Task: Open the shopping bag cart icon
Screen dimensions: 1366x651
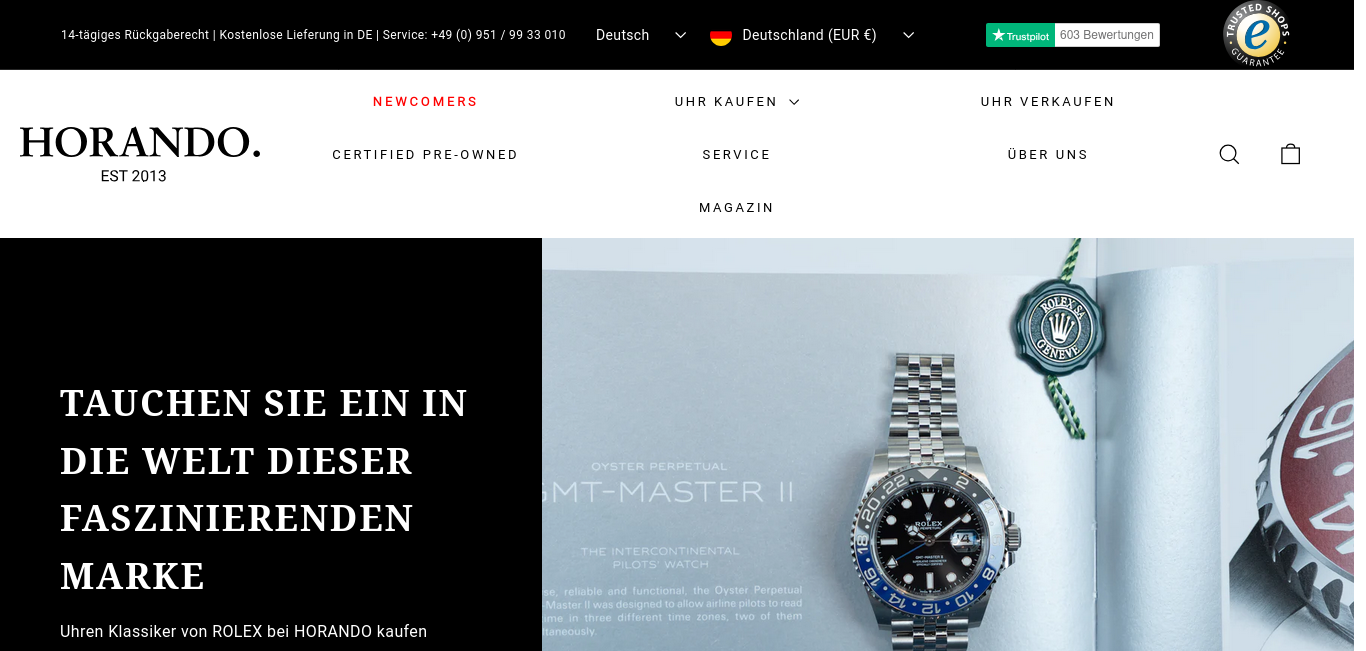Action: click(x=1291, y=154)
